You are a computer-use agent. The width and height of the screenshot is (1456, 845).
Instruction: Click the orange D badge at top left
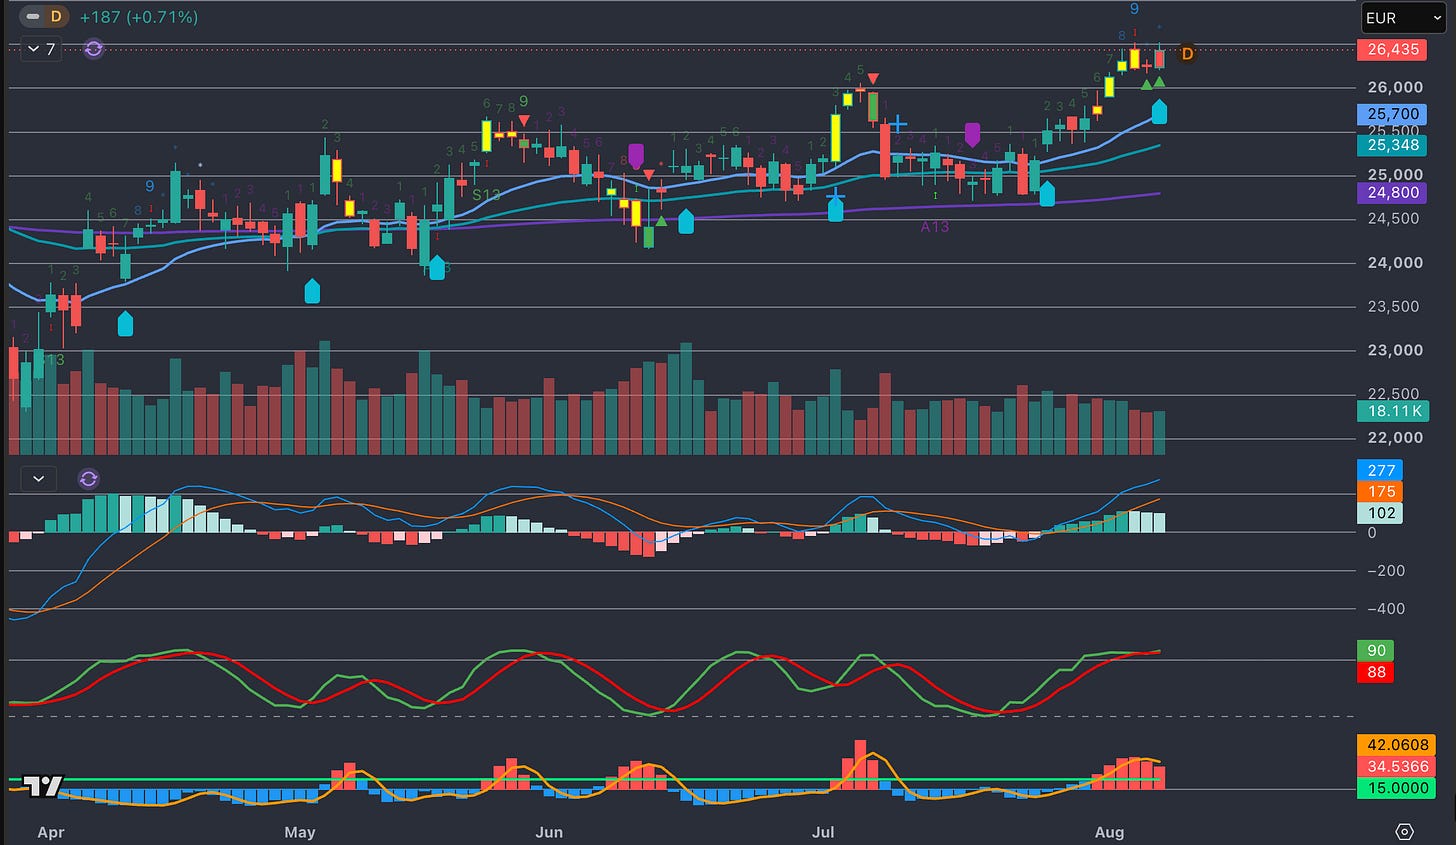[x=57, y=17]
